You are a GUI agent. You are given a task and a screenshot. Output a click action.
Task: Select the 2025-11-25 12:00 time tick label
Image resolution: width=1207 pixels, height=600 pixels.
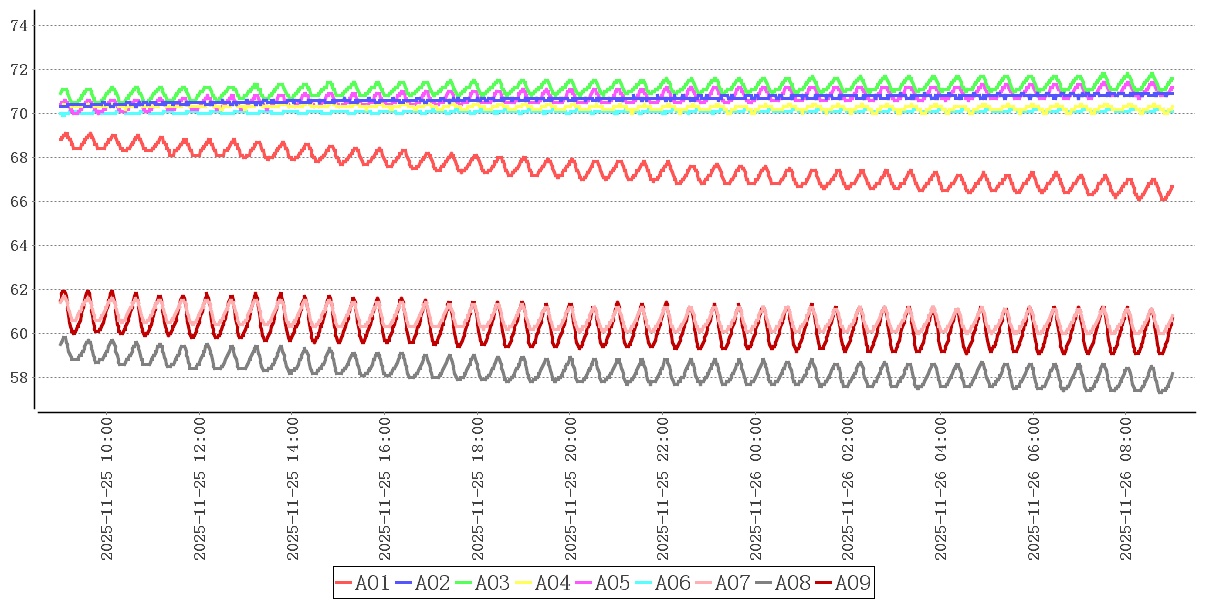(199, 490)
